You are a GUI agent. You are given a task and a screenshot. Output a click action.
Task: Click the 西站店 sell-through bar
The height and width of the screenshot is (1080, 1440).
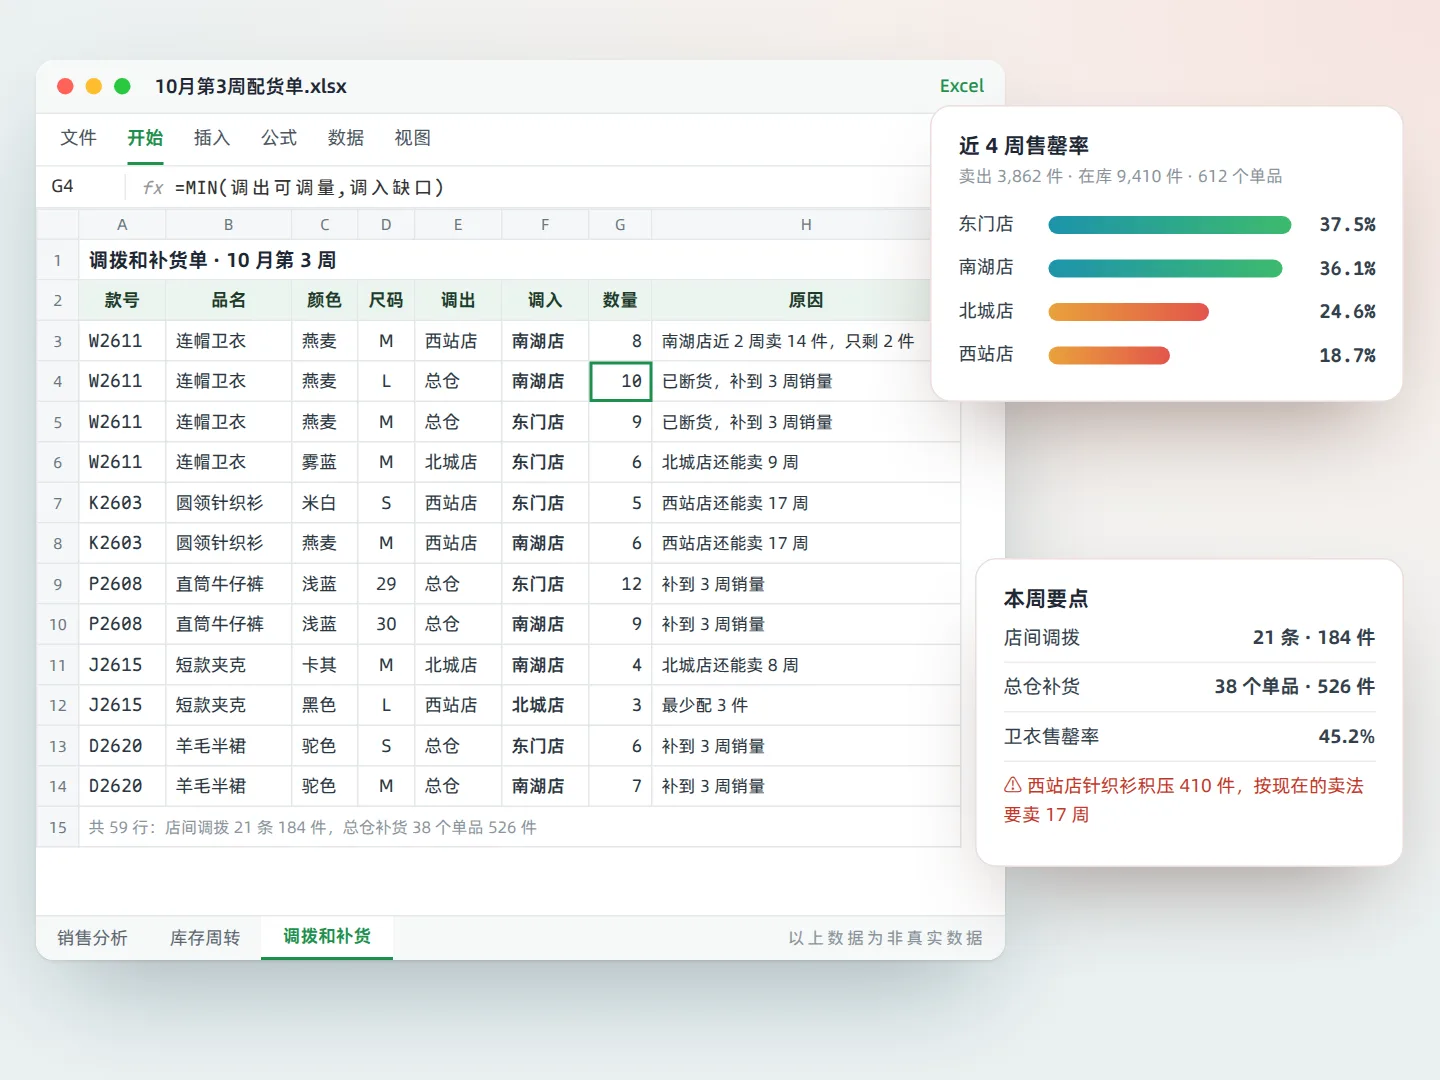tap(1109, 355)
